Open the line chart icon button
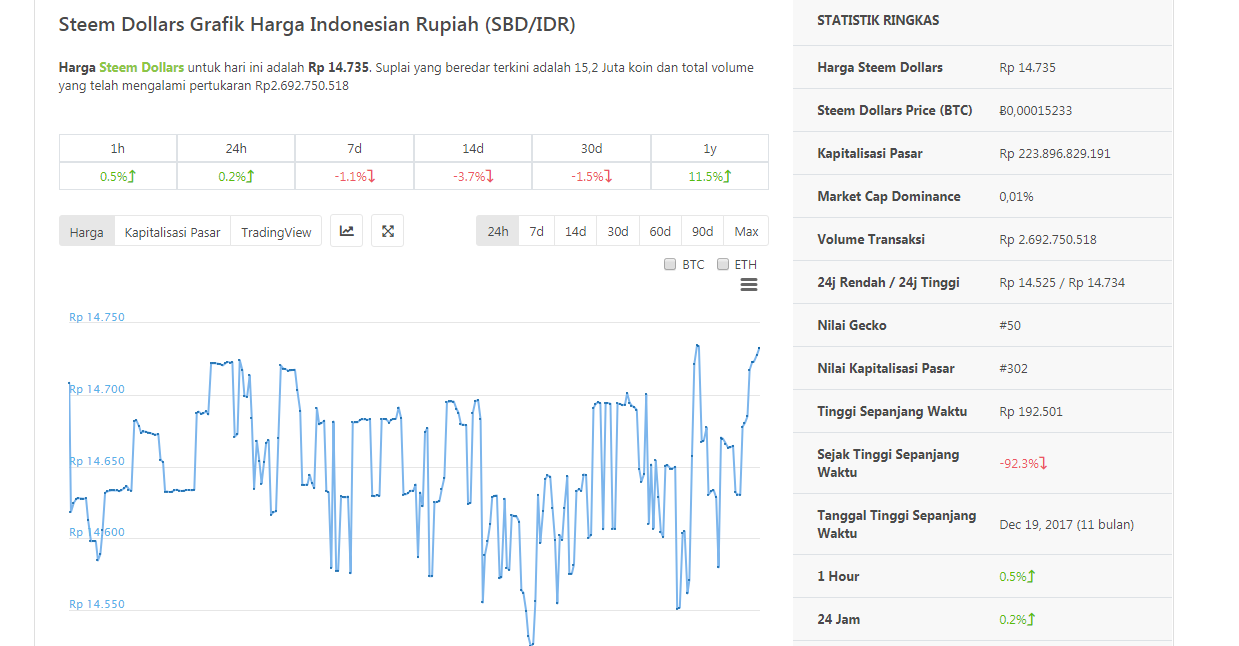 point(347,231)
